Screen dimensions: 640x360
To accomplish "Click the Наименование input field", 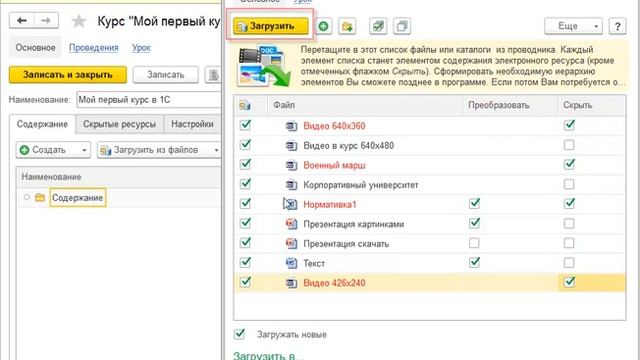I will (149, 100).
